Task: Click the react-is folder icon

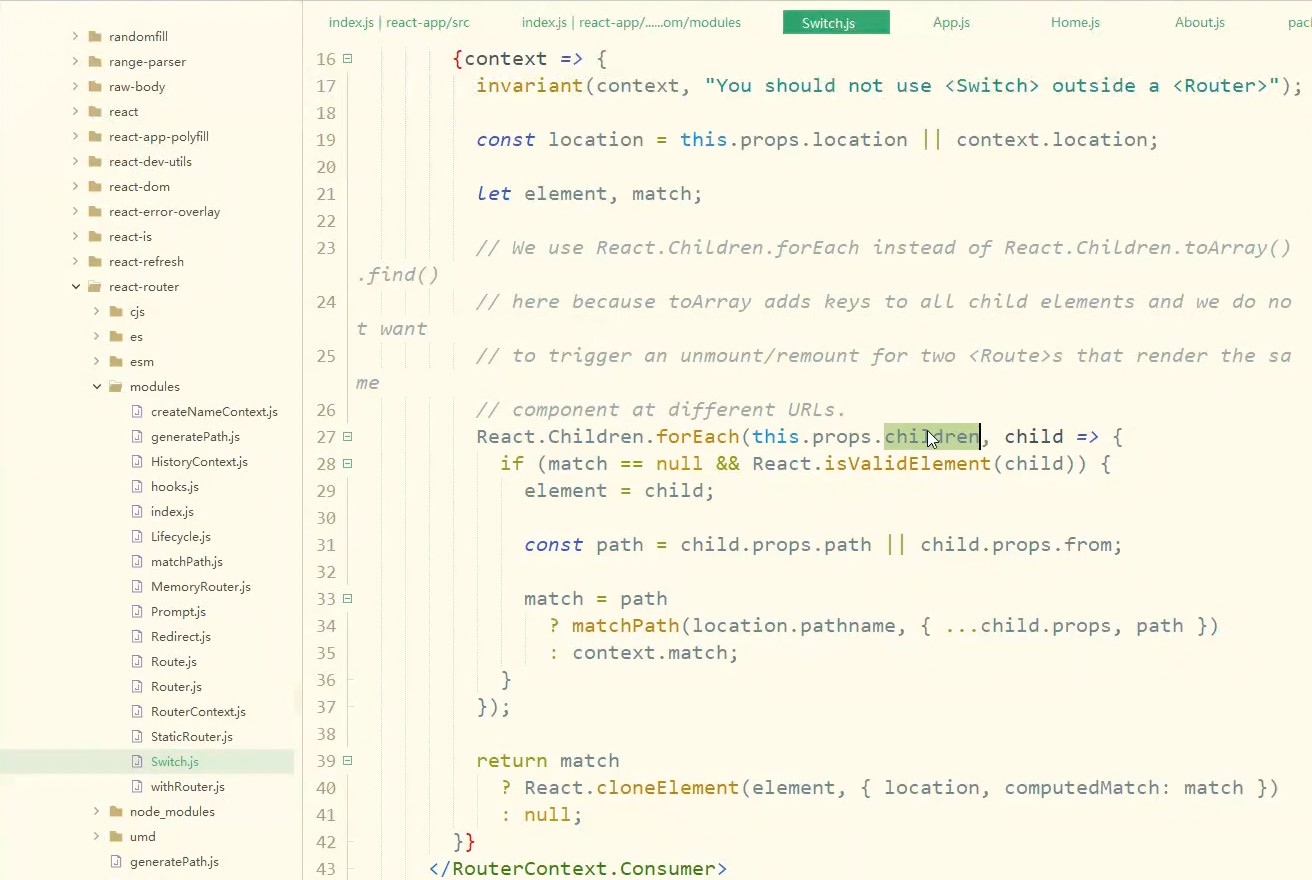Action: click(x=95, y=236)
